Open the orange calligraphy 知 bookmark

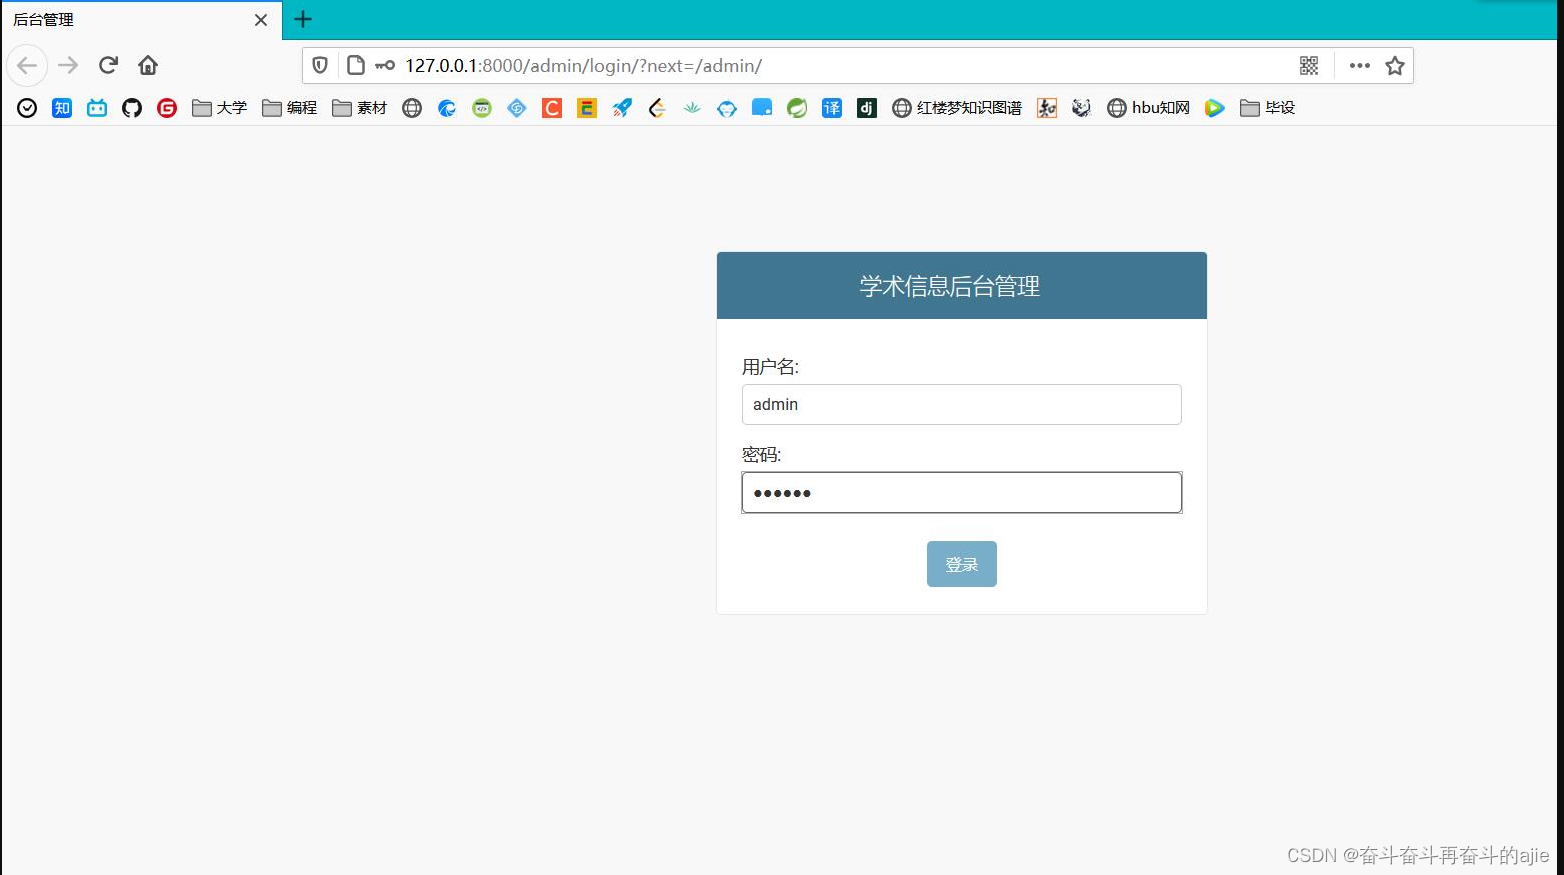pos(1047,108)
